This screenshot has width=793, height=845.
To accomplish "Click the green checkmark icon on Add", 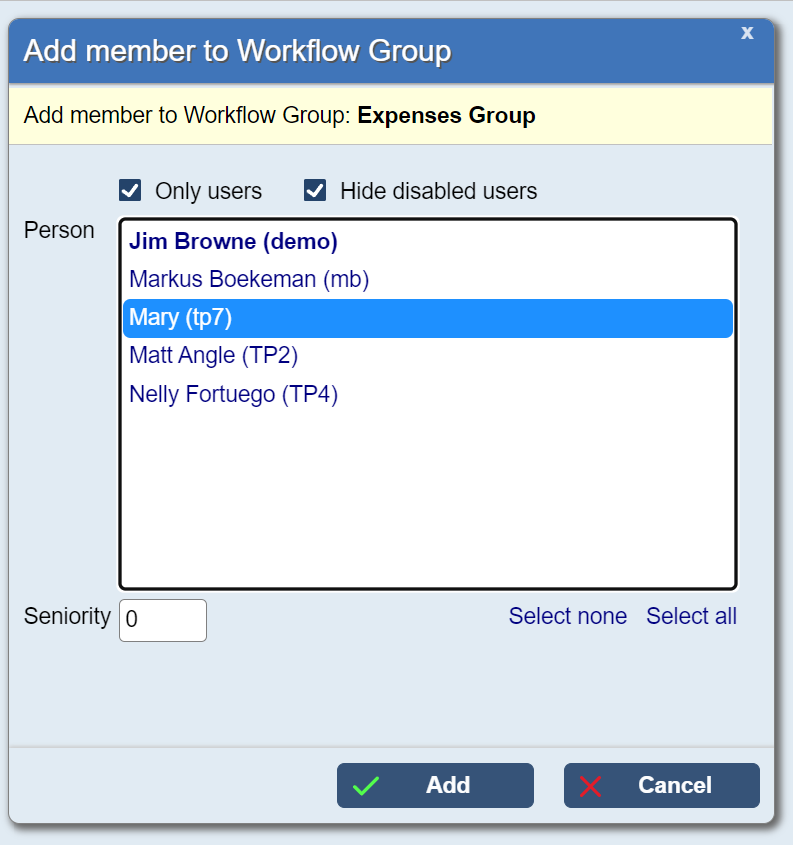I will pos(366,786).
